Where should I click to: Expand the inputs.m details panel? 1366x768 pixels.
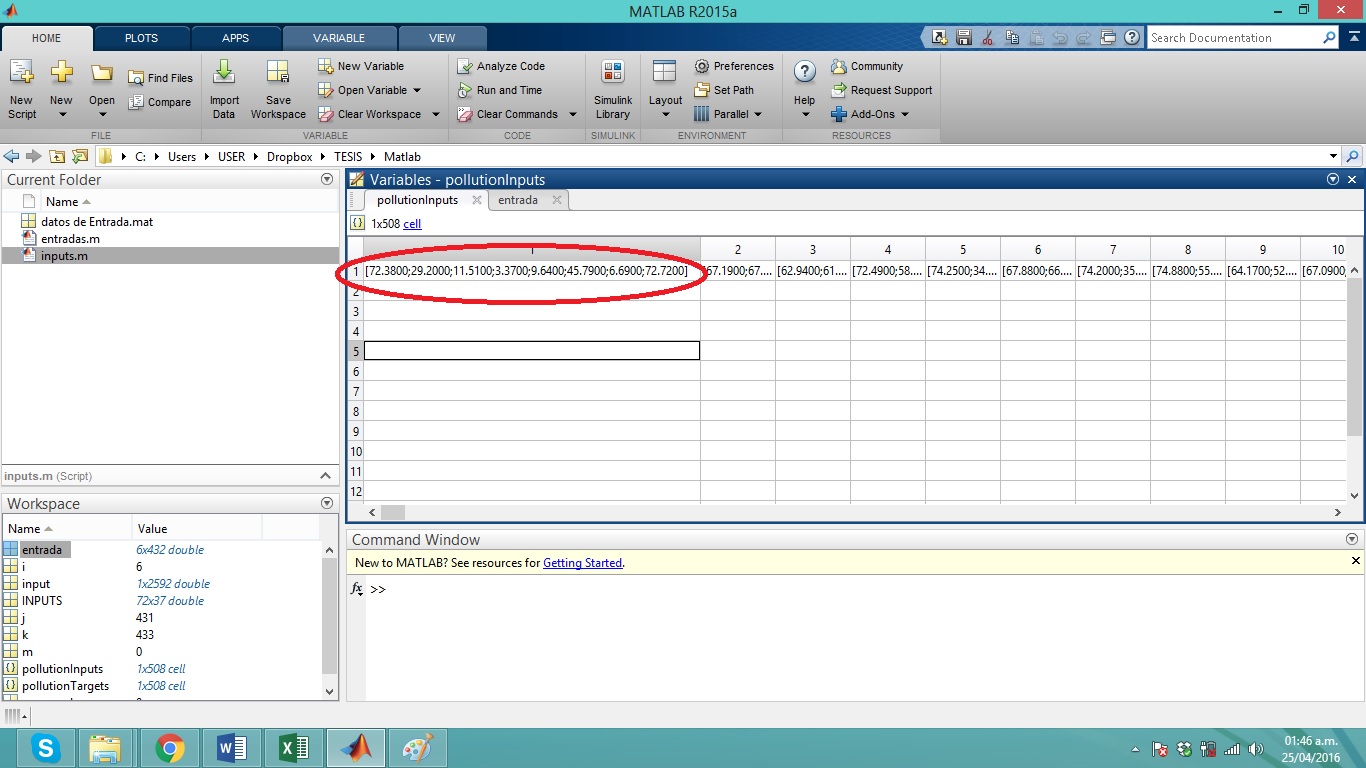[325, 477]
